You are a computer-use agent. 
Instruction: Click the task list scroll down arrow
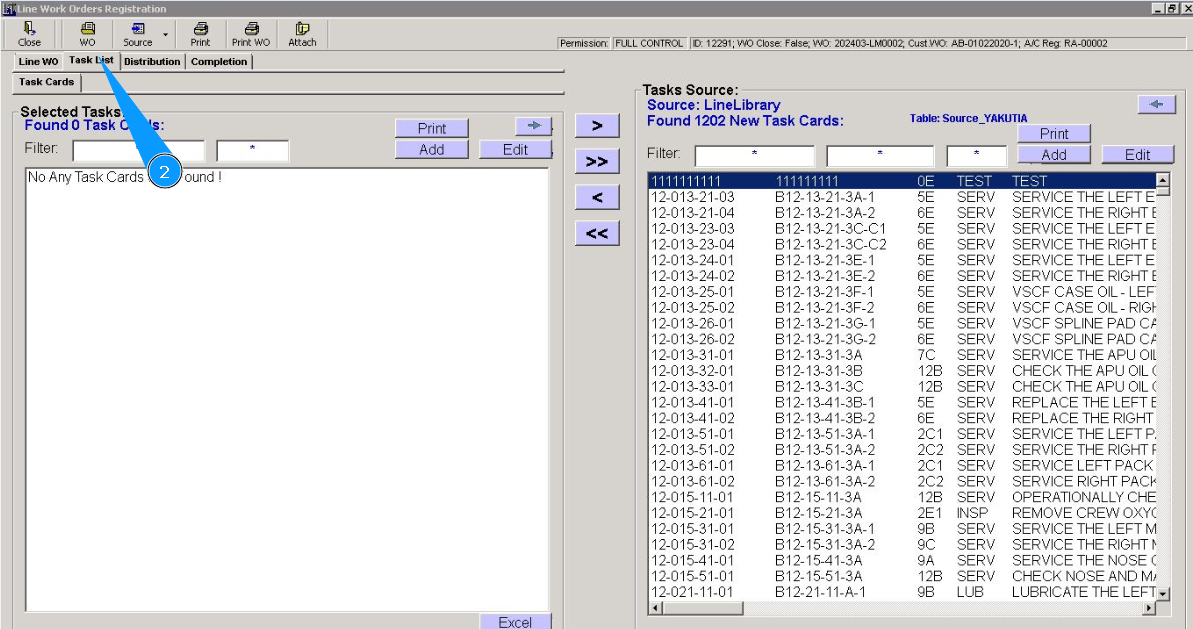(x=1163, y=593)
